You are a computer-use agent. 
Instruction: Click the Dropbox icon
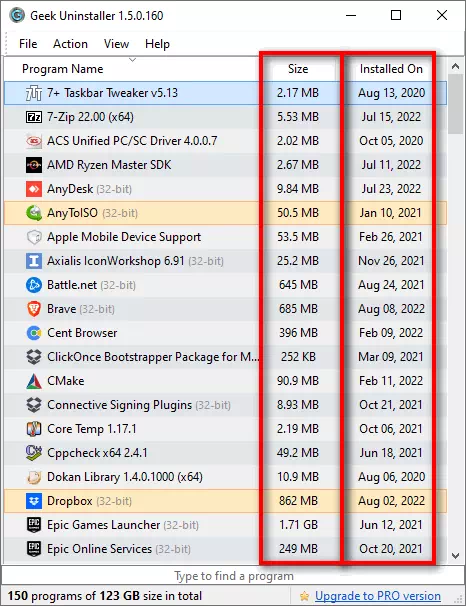coord(34,501)
